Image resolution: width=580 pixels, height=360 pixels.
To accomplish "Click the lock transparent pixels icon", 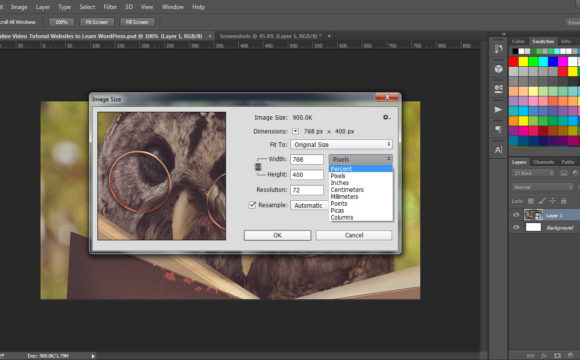I will click(530, 201).
